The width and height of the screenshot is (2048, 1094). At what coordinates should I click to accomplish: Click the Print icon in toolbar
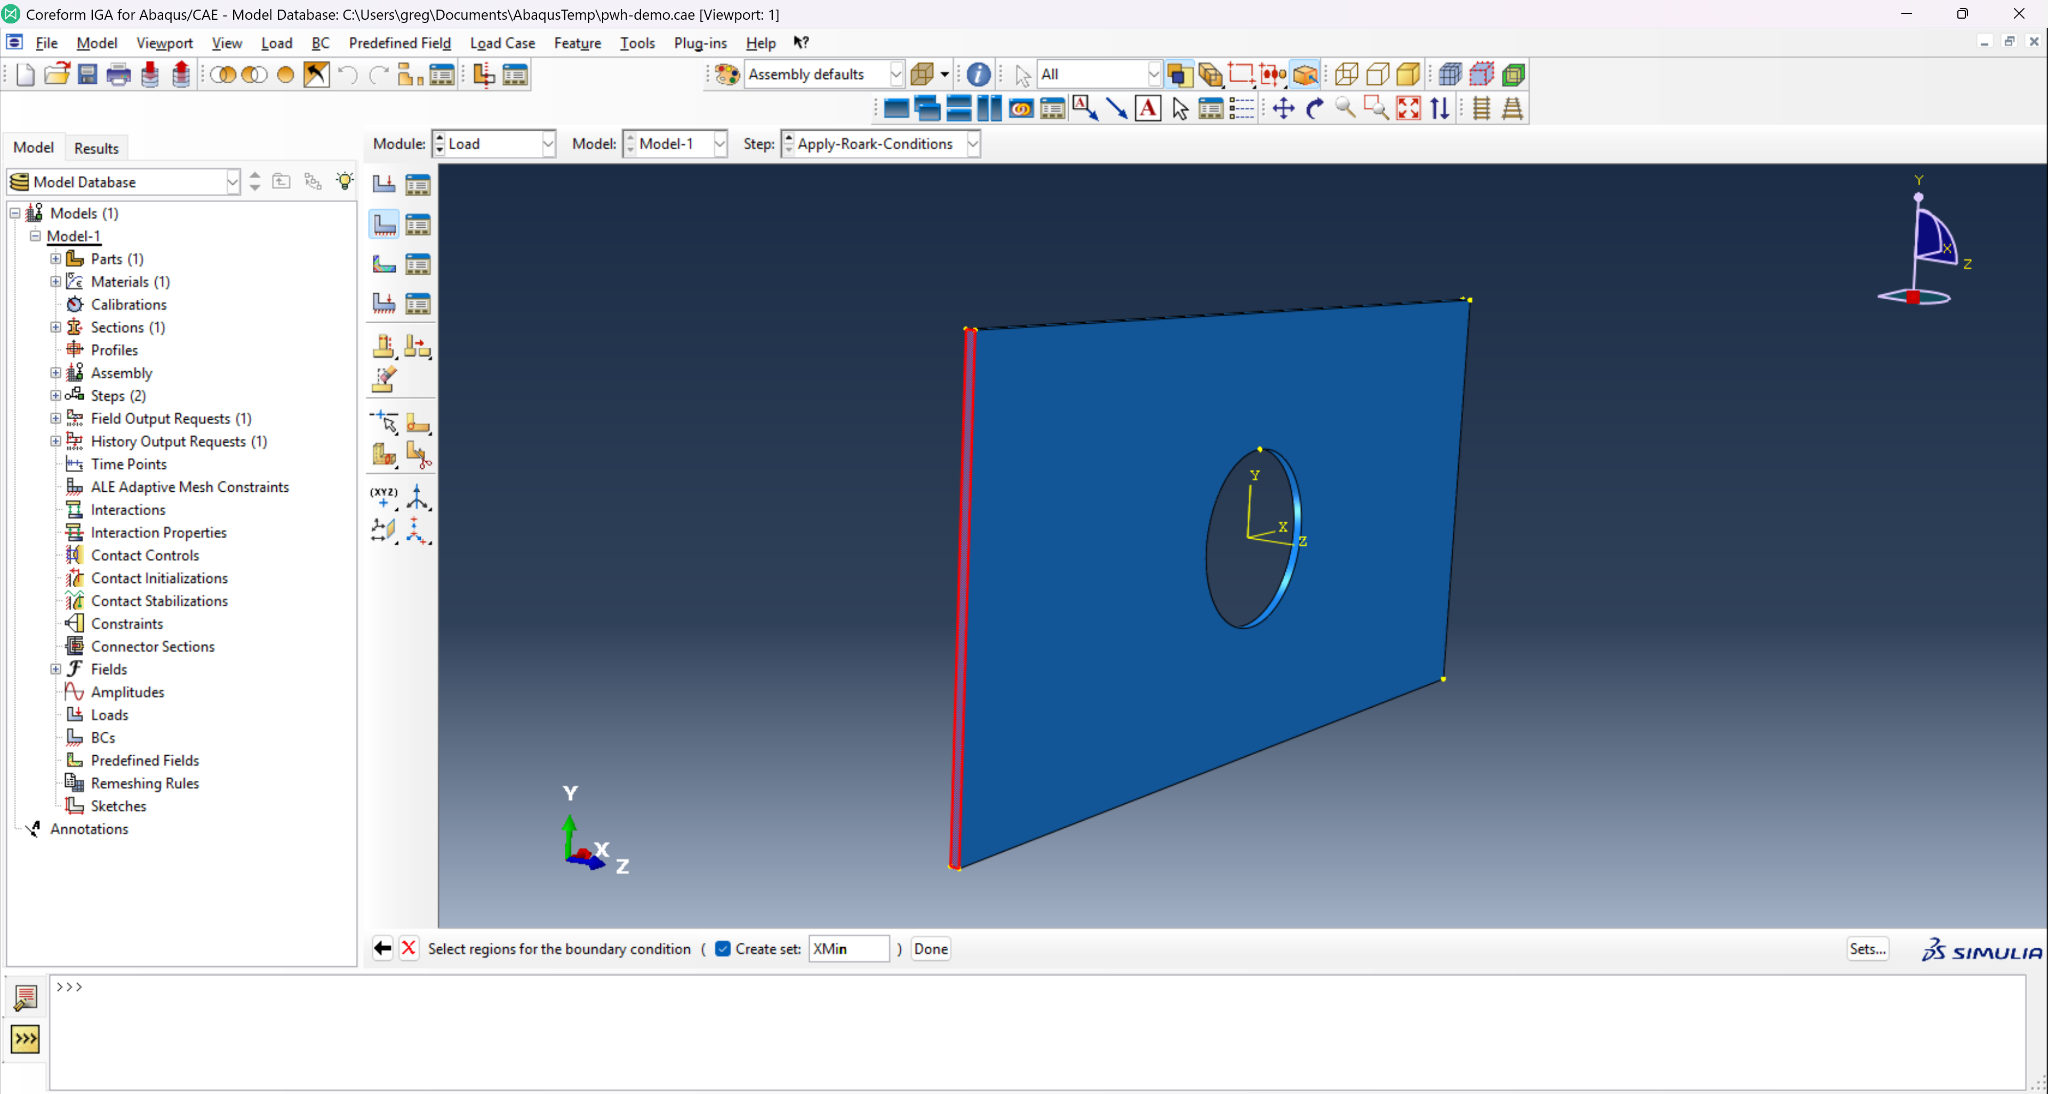119,75
